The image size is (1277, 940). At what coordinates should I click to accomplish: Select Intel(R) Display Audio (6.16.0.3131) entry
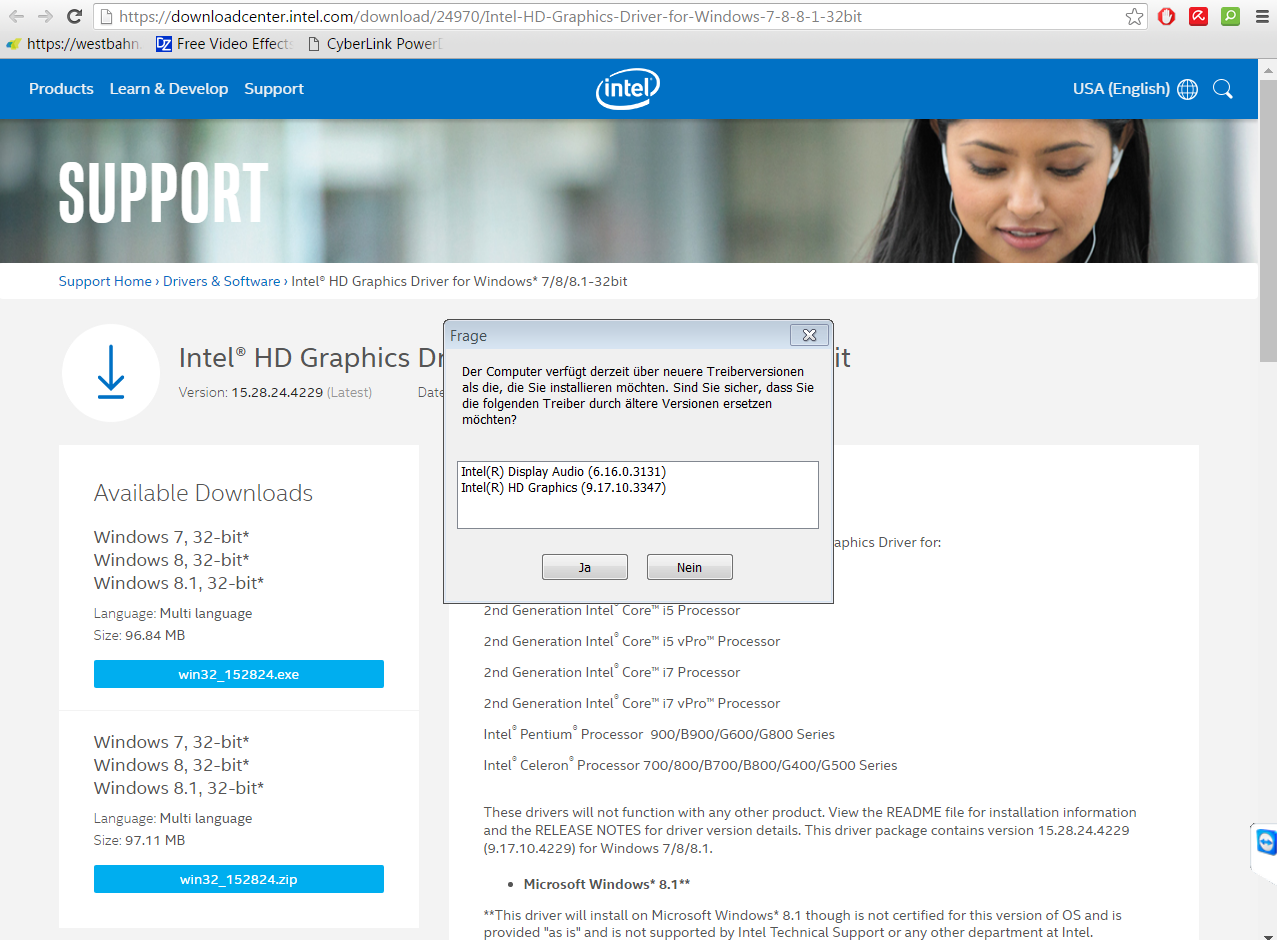click(x=563, y=471)
